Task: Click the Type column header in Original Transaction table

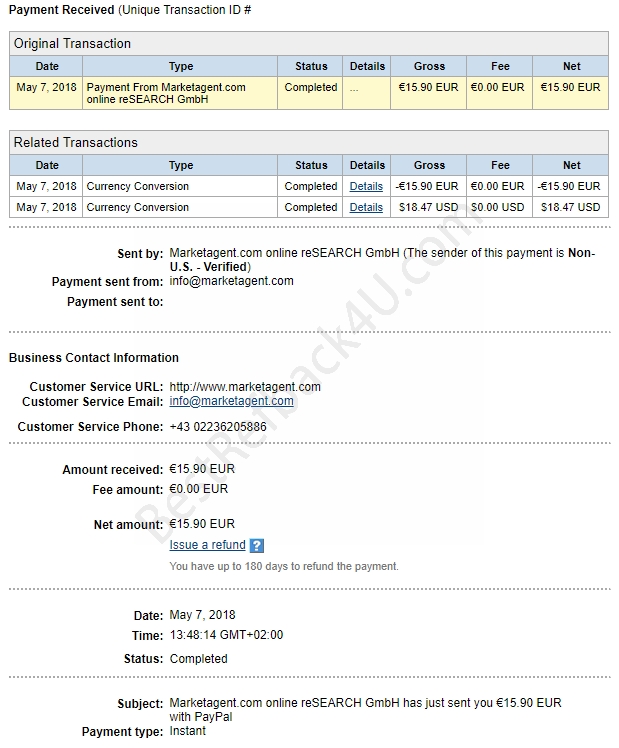Action: pos(181,66)
